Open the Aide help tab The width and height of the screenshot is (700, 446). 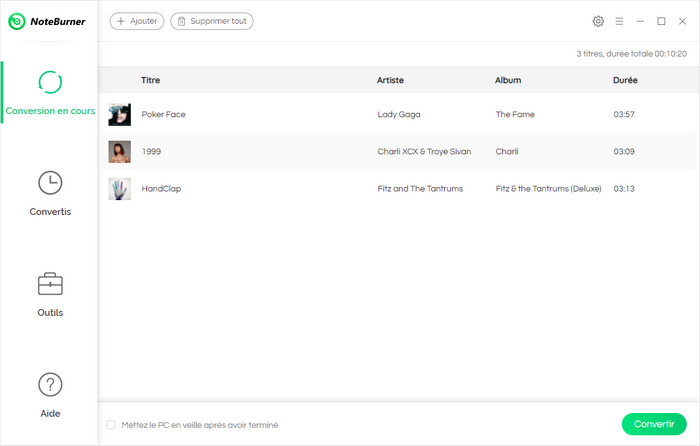click(50, 396)
